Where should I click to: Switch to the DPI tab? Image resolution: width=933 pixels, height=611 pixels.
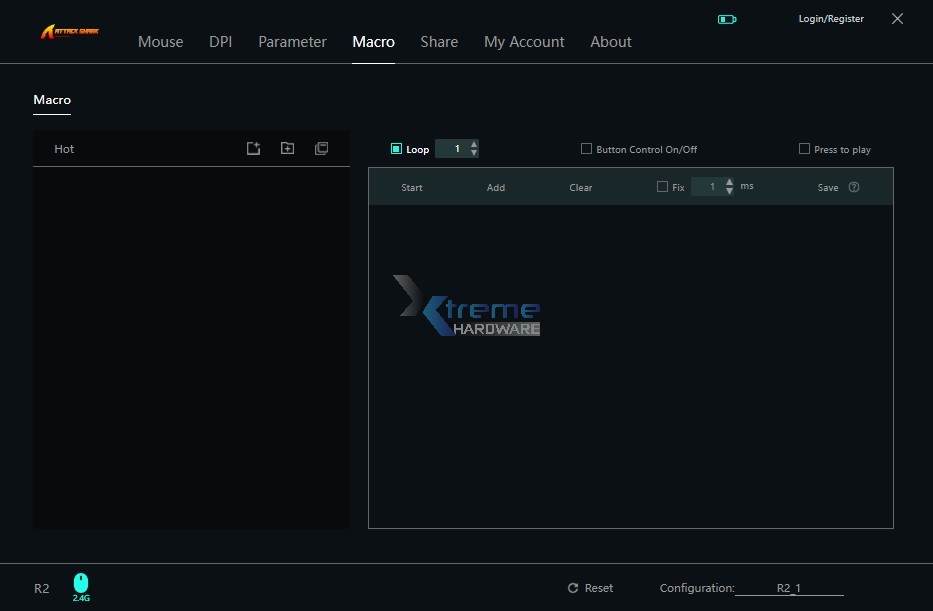pos(220,42)
